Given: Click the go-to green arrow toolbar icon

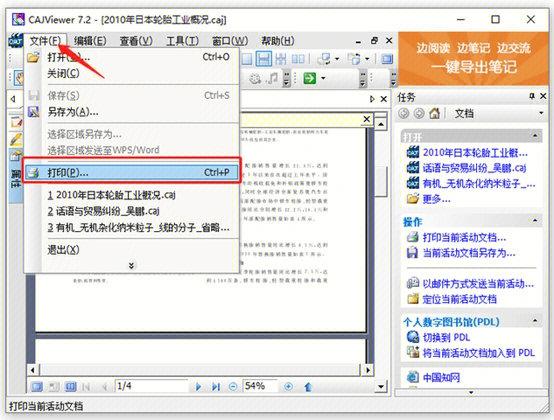Looking at the screenshot, I should click(x=310, y=78).
